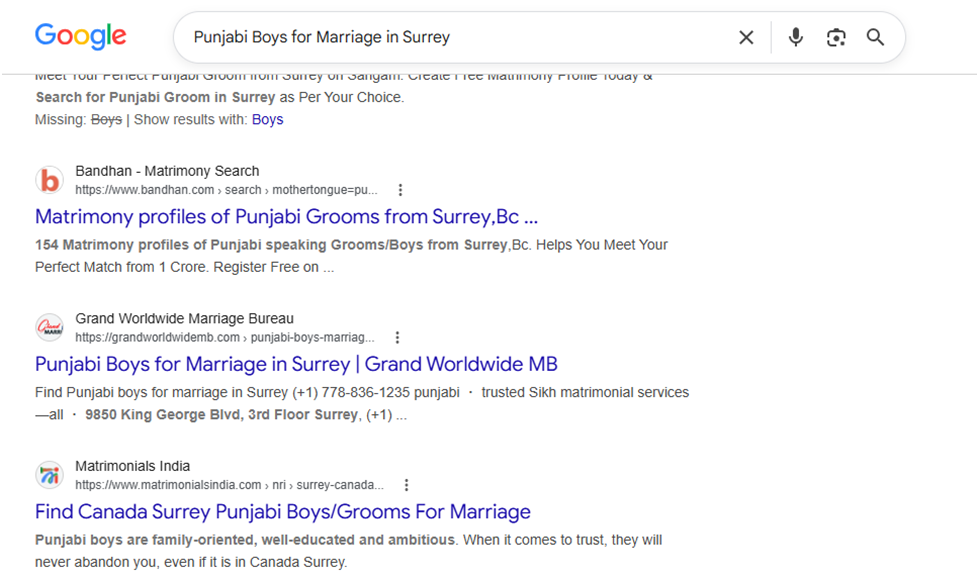Open more options for the Bandhan result
The height and width of the screenshot is (579, 979).
pyautogui.click(x=400, y=190)
